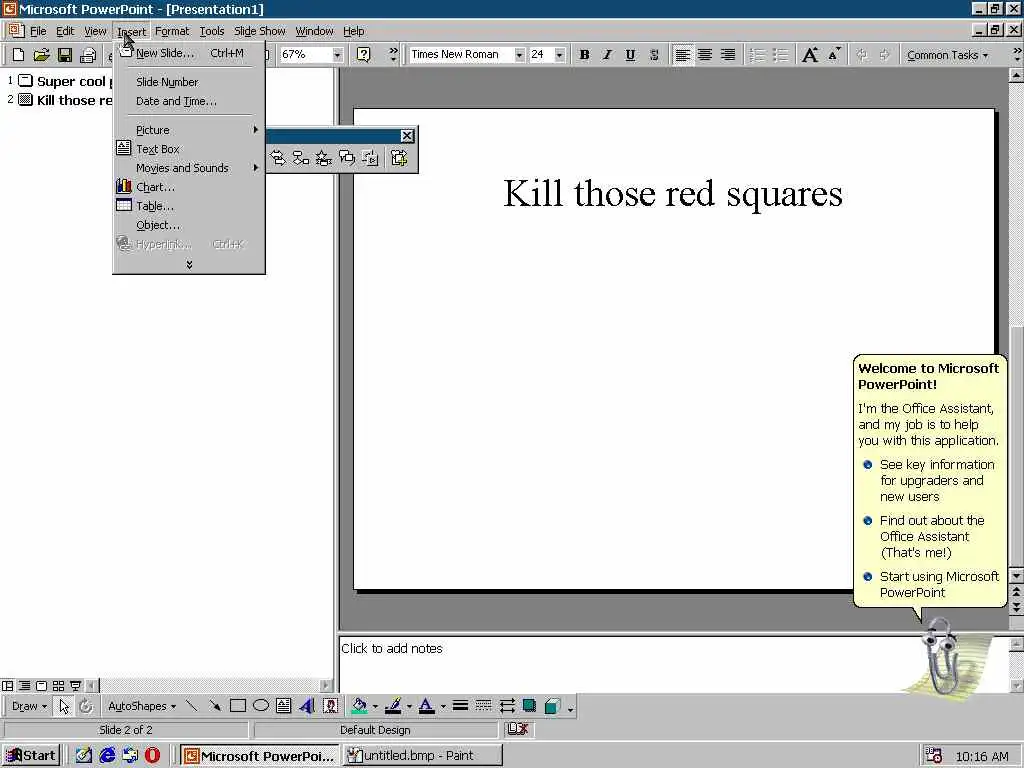Align text to the left
This screenshot has height=768, width=1024.
[682, 55]
